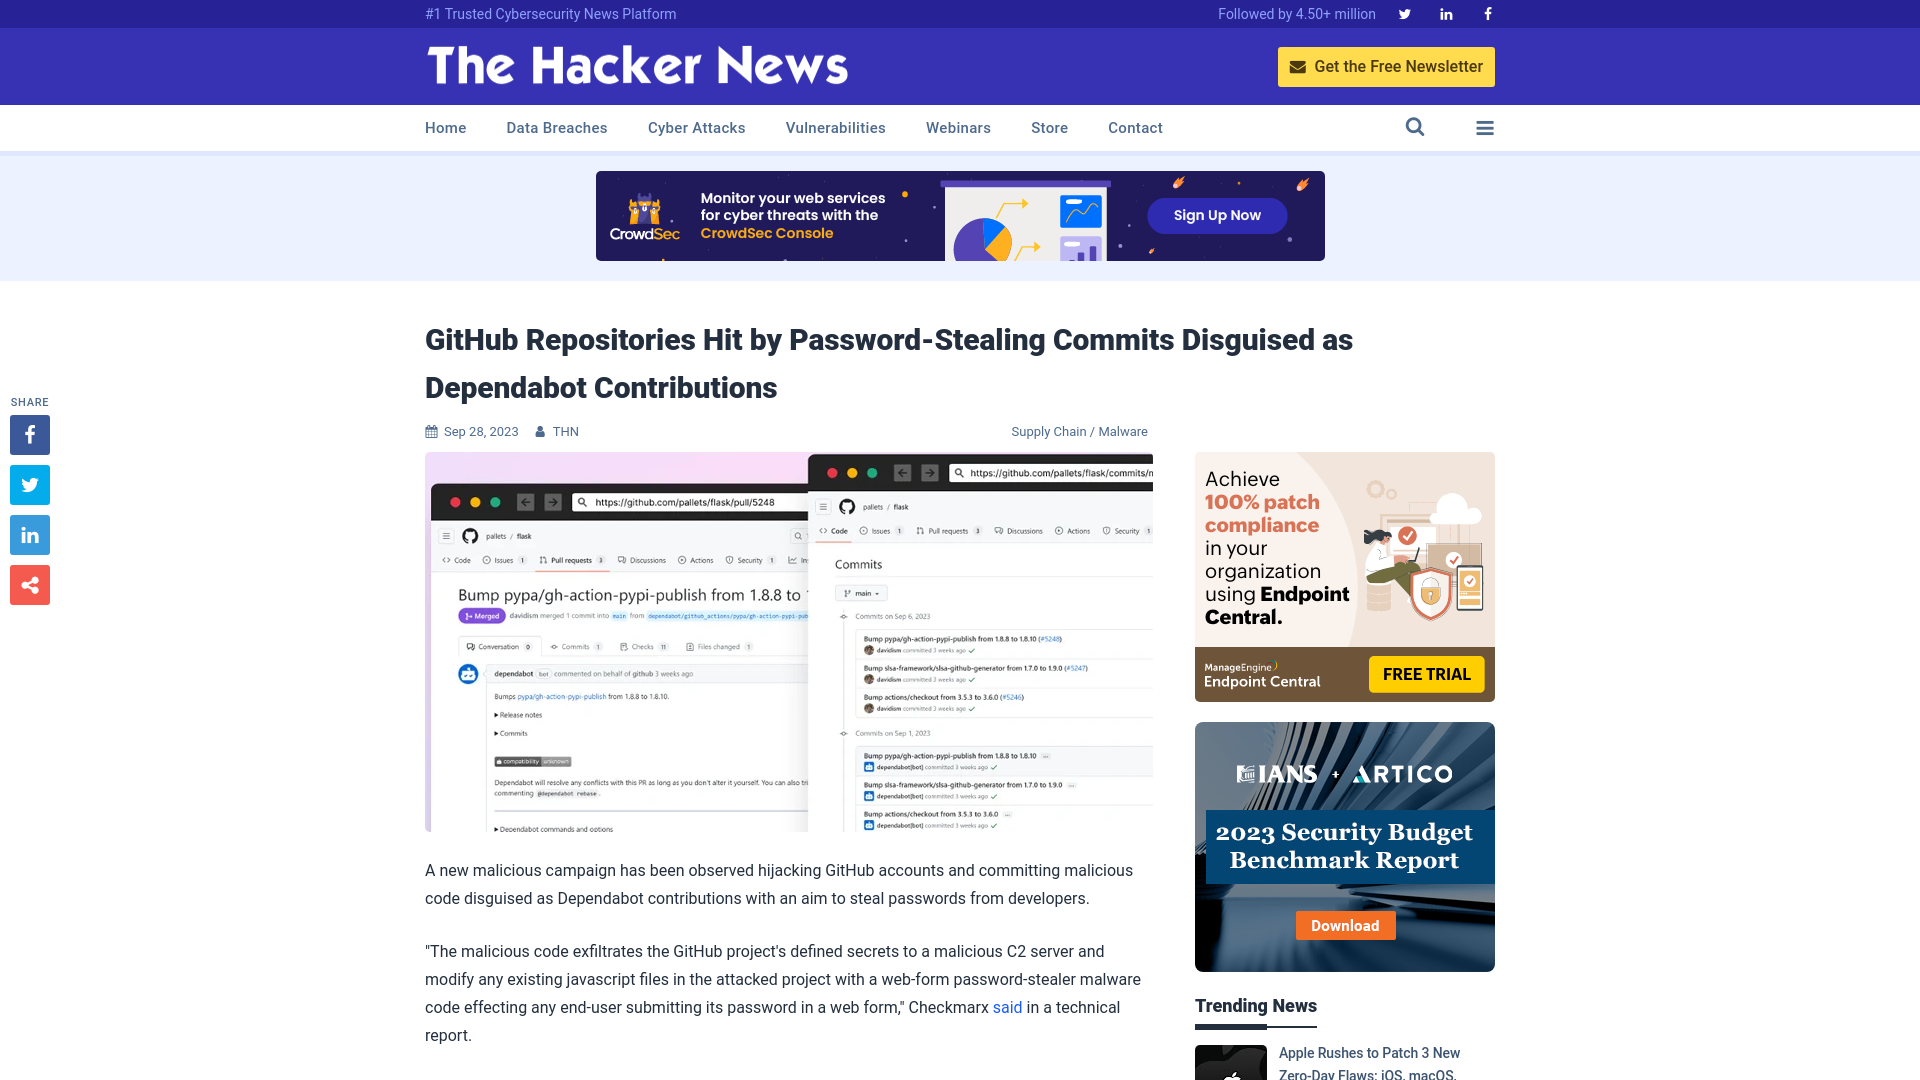
Task: Click the Facebook share icon
Action: (29, 434)
